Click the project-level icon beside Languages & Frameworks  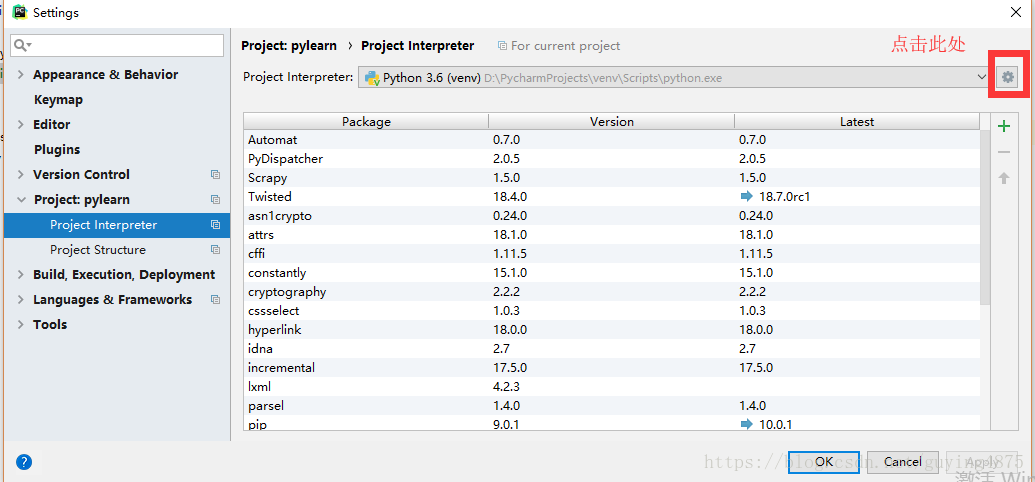(x=215, y=300)
